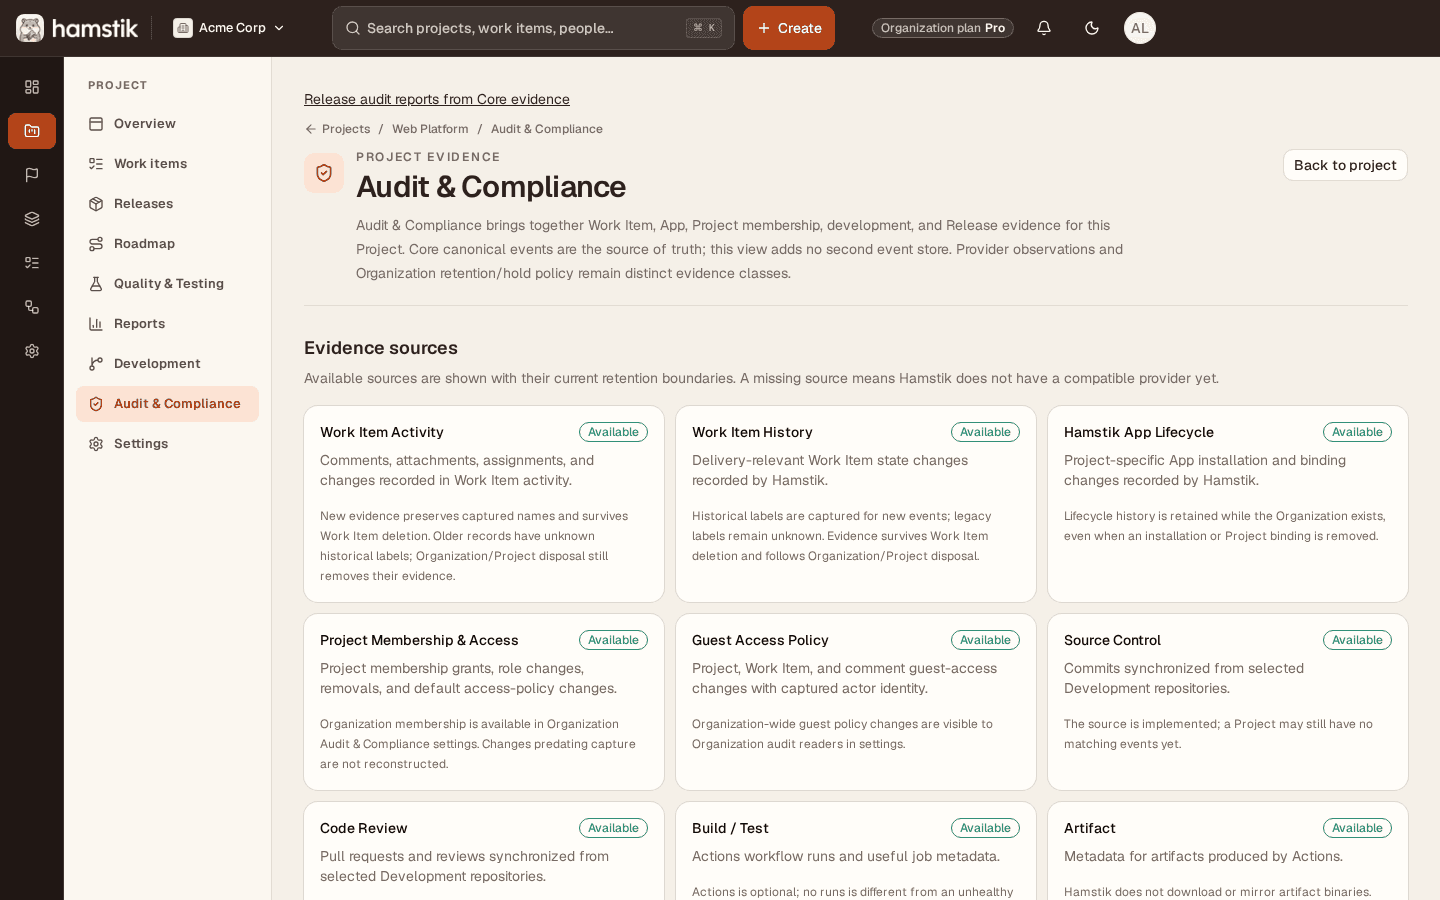1440x900 pixels.
Task: Click the Project Membership & Access title
Action: tap(419, 640)
